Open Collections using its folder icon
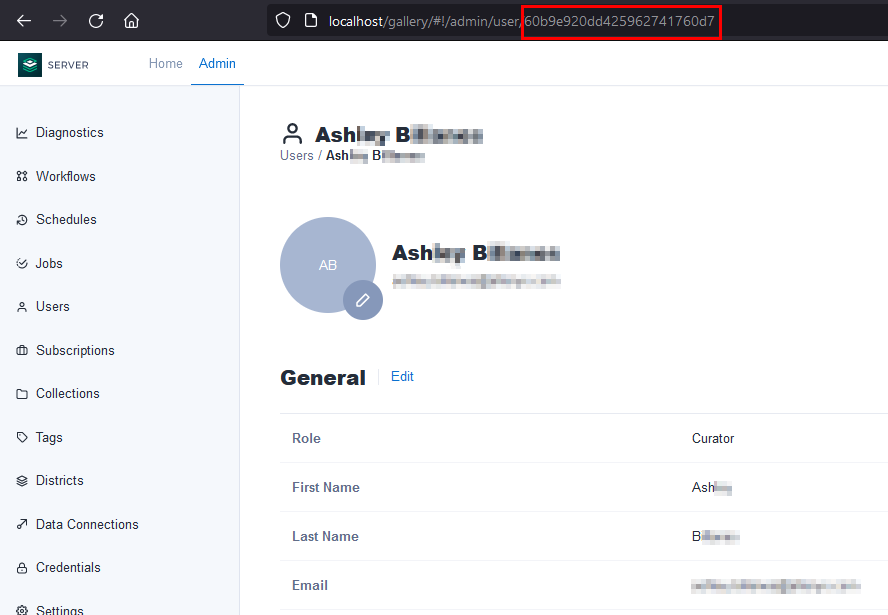 (x=23, y=393)
